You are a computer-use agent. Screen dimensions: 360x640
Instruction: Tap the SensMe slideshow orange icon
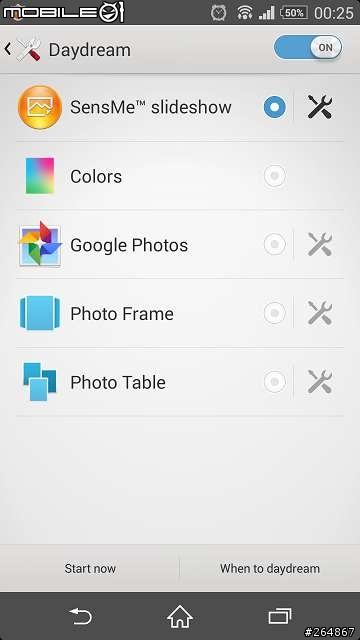tap(40, 107)
